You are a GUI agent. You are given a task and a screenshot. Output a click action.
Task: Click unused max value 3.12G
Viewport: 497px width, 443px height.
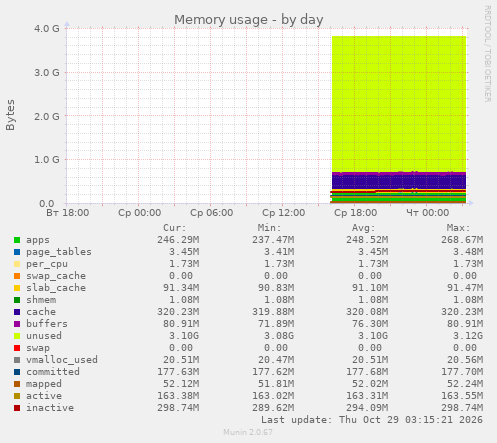[x=468, y=336]
